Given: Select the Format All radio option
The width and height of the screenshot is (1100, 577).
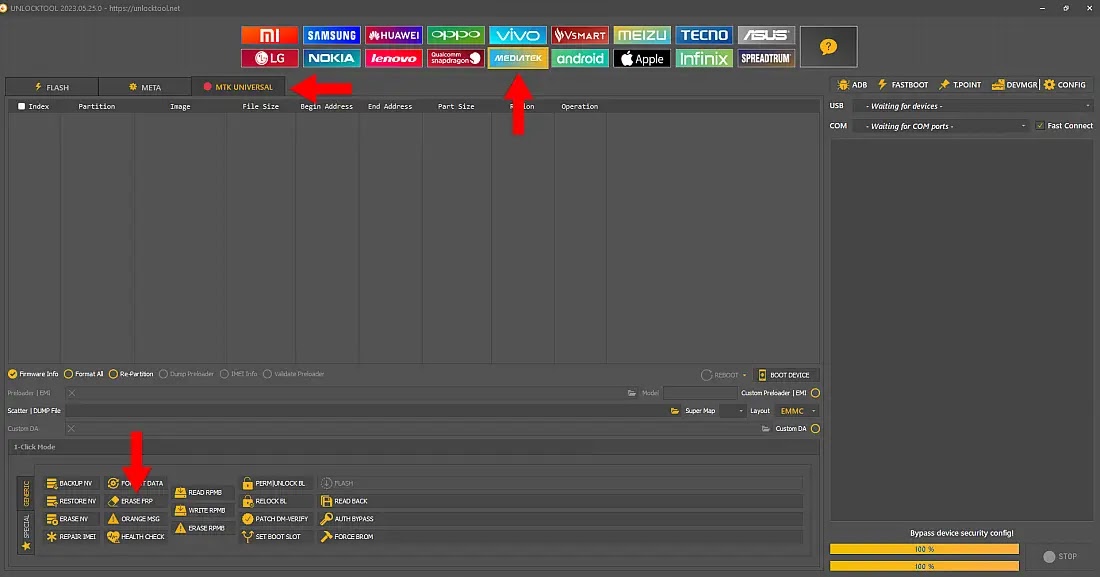Looking at the screenshot, I should pos(83,374).
